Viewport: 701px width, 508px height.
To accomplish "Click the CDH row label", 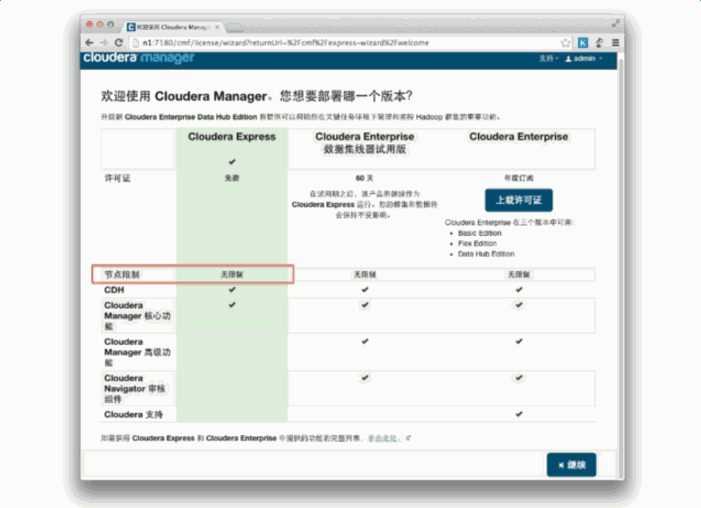I will [x=114, y=290].
